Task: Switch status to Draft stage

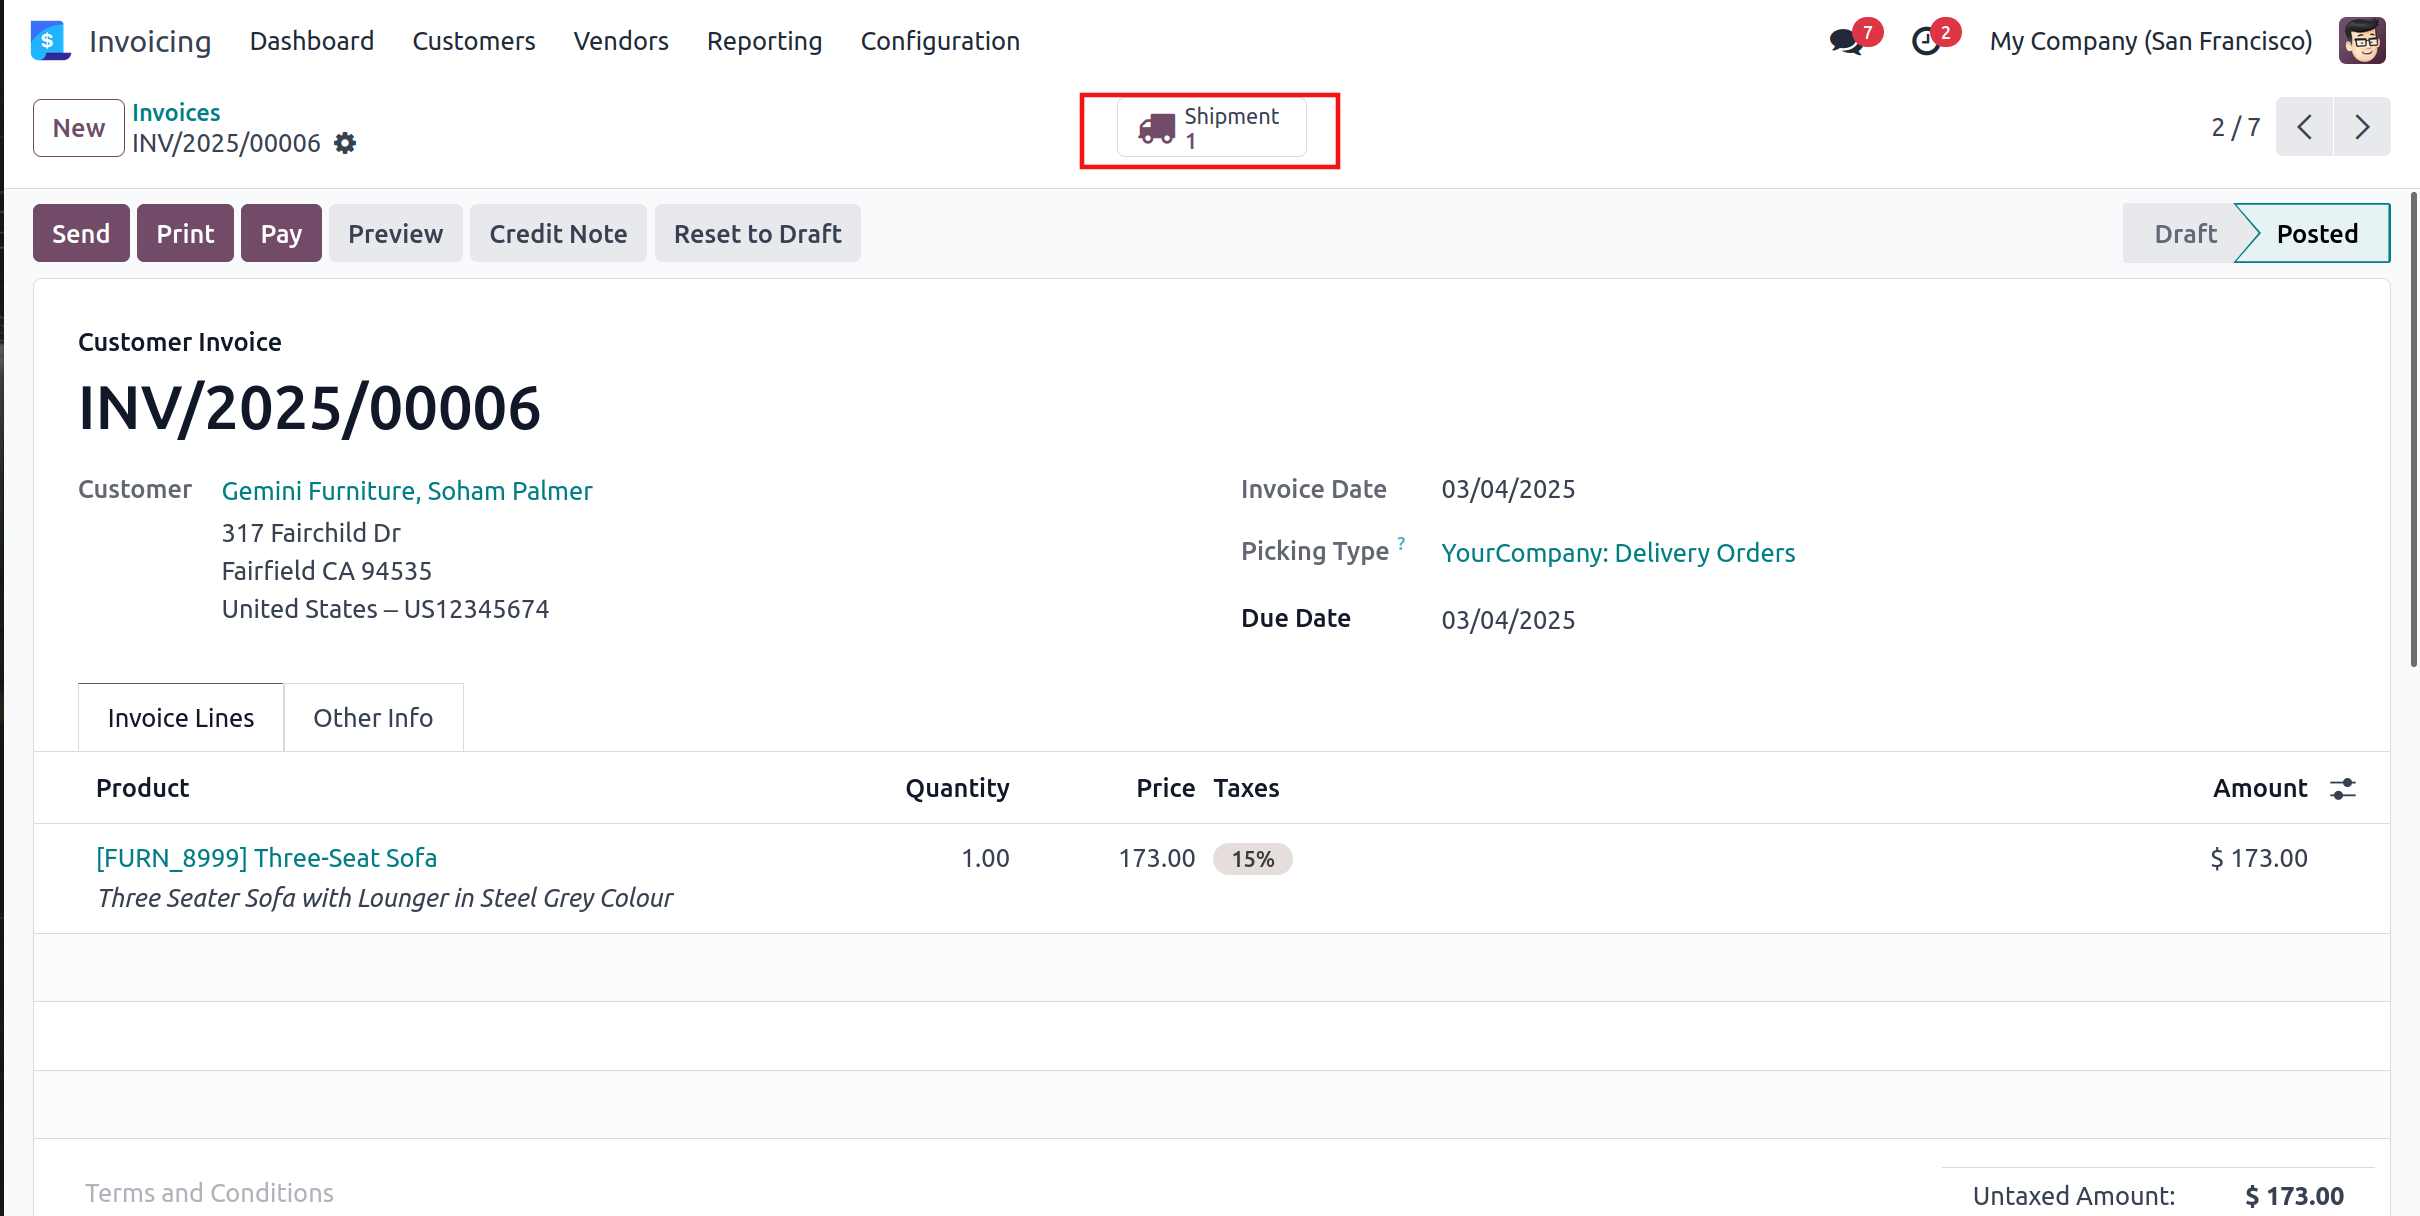Action: [x=2185, y=234]
